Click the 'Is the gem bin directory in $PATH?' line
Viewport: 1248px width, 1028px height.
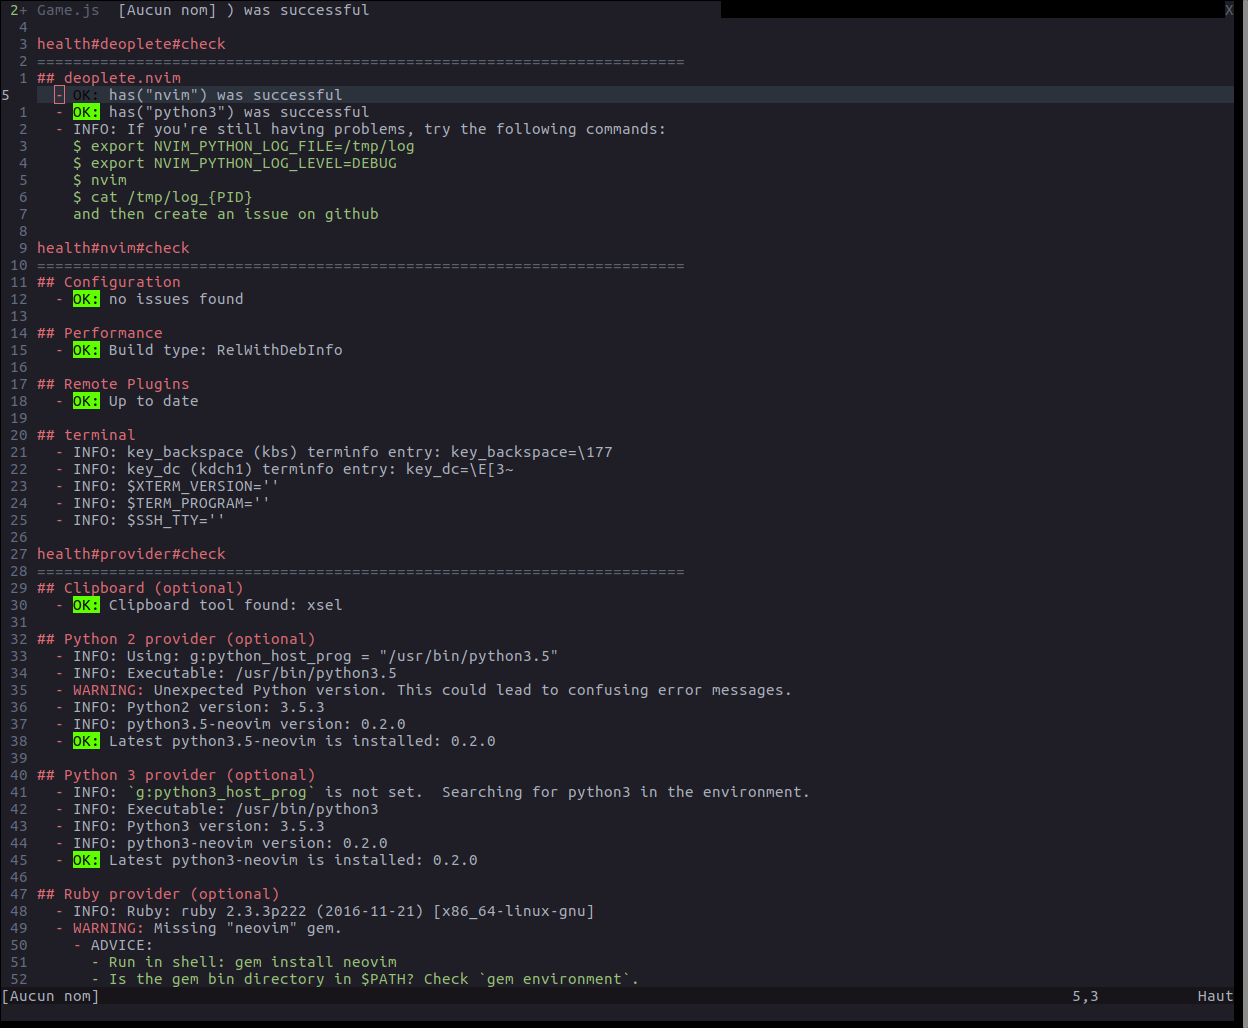click(x=365, y=979)
